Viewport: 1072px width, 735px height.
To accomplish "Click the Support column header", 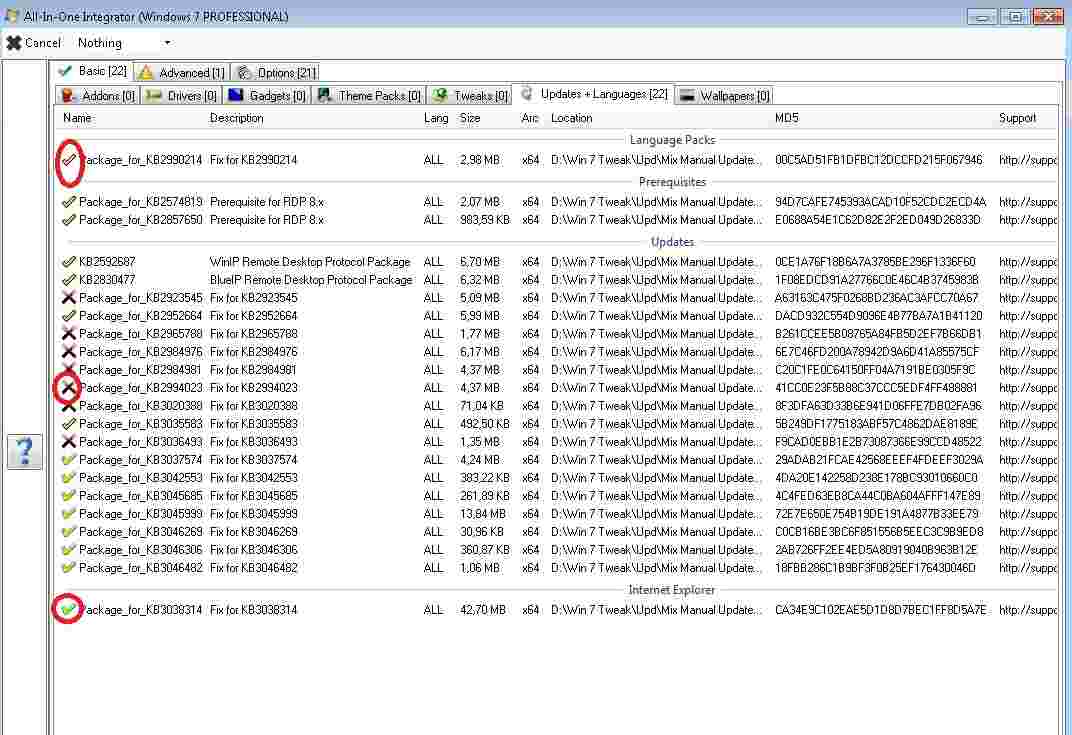I will point(1017,118).
